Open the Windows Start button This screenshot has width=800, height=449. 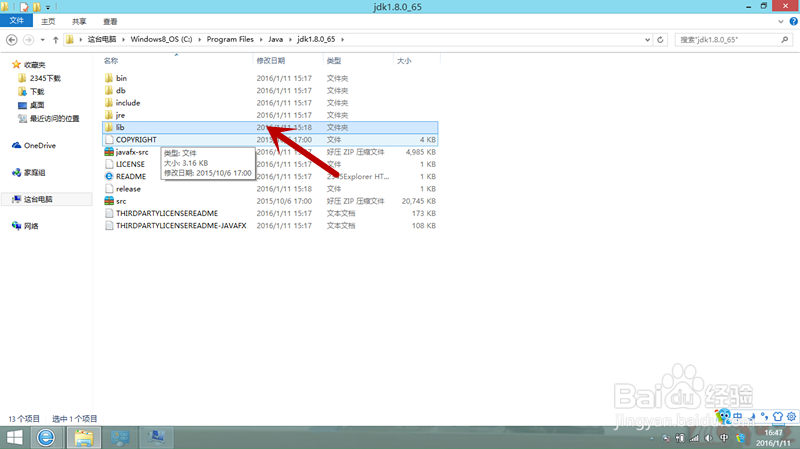click(15, 437)
